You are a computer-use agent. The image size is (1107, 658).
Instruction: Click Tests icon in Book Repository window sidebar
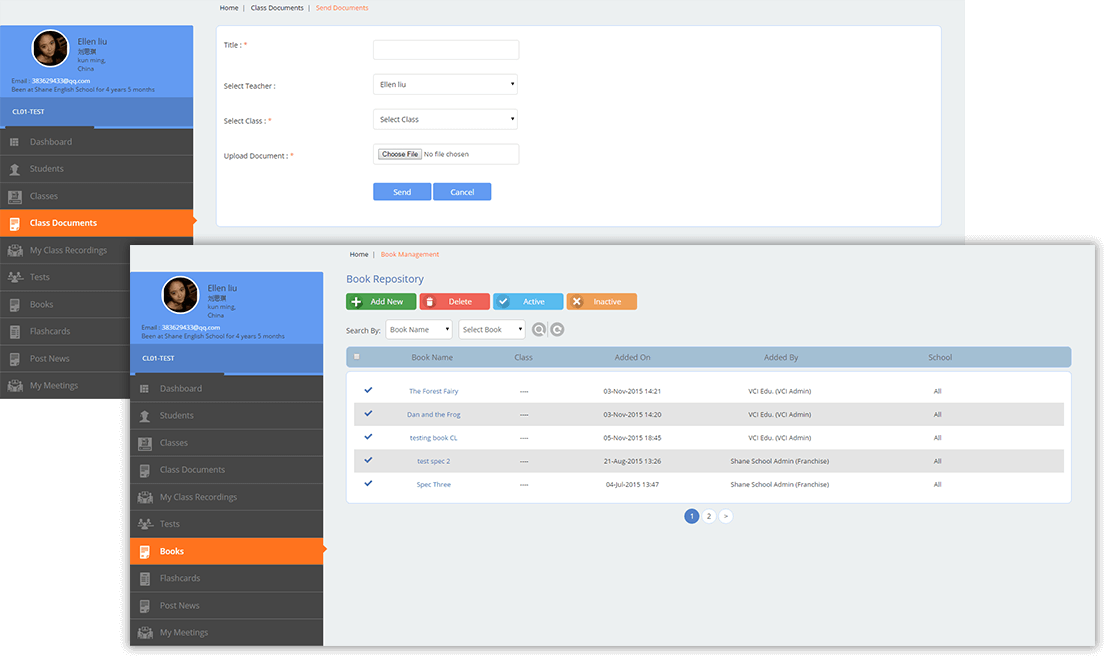[145, 524]
